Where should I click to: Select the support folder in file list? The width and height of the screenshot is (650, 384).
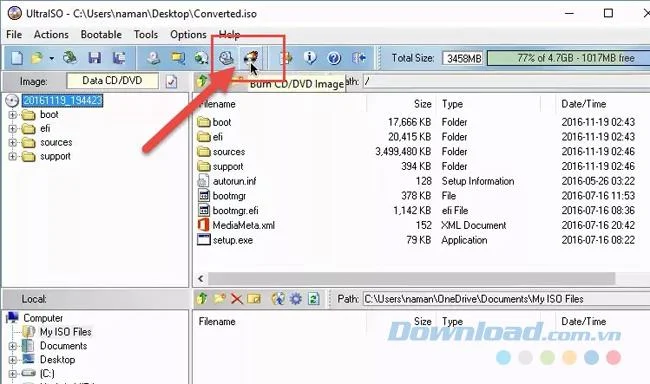228,167
